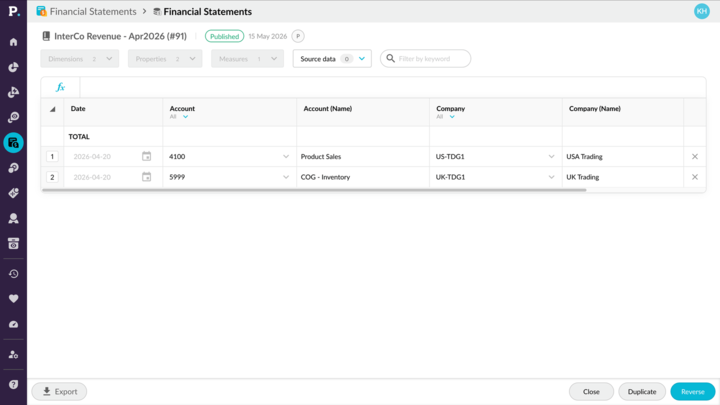
Task: Click the Product Sales cell
Action: click(363, 157)
